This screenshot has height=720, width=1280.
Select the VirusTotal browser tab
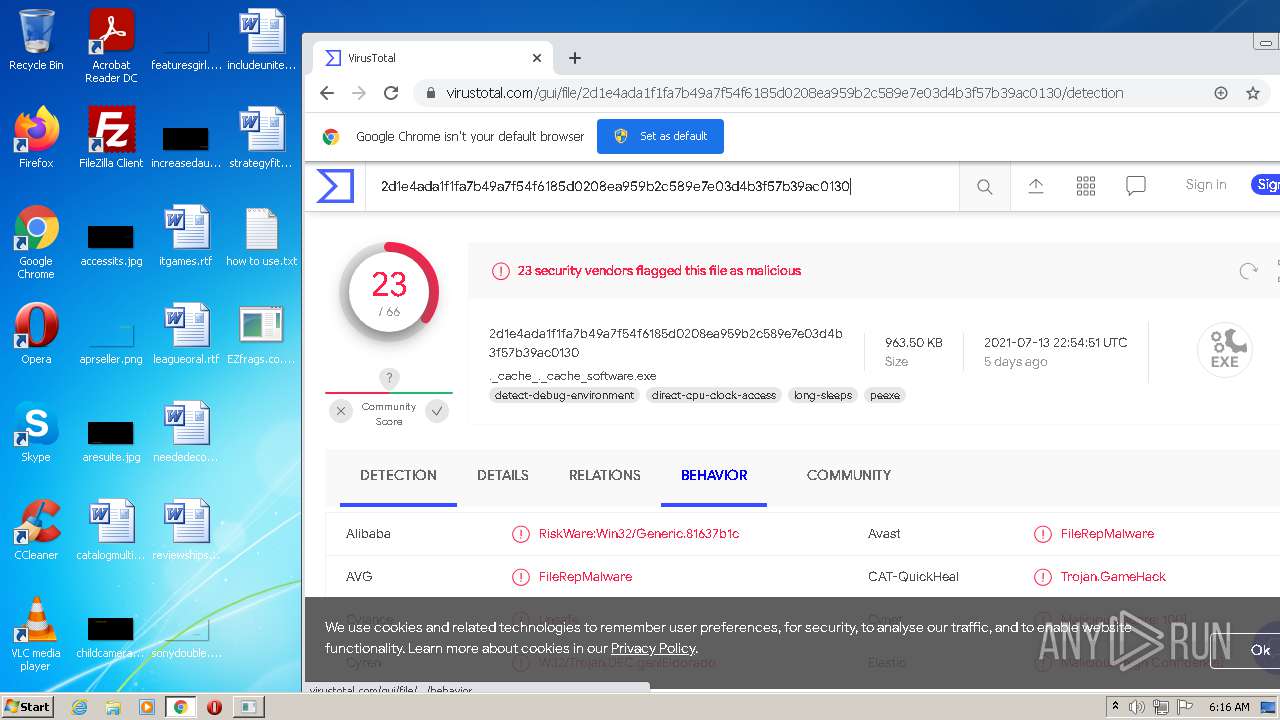(x=432, y=58)
